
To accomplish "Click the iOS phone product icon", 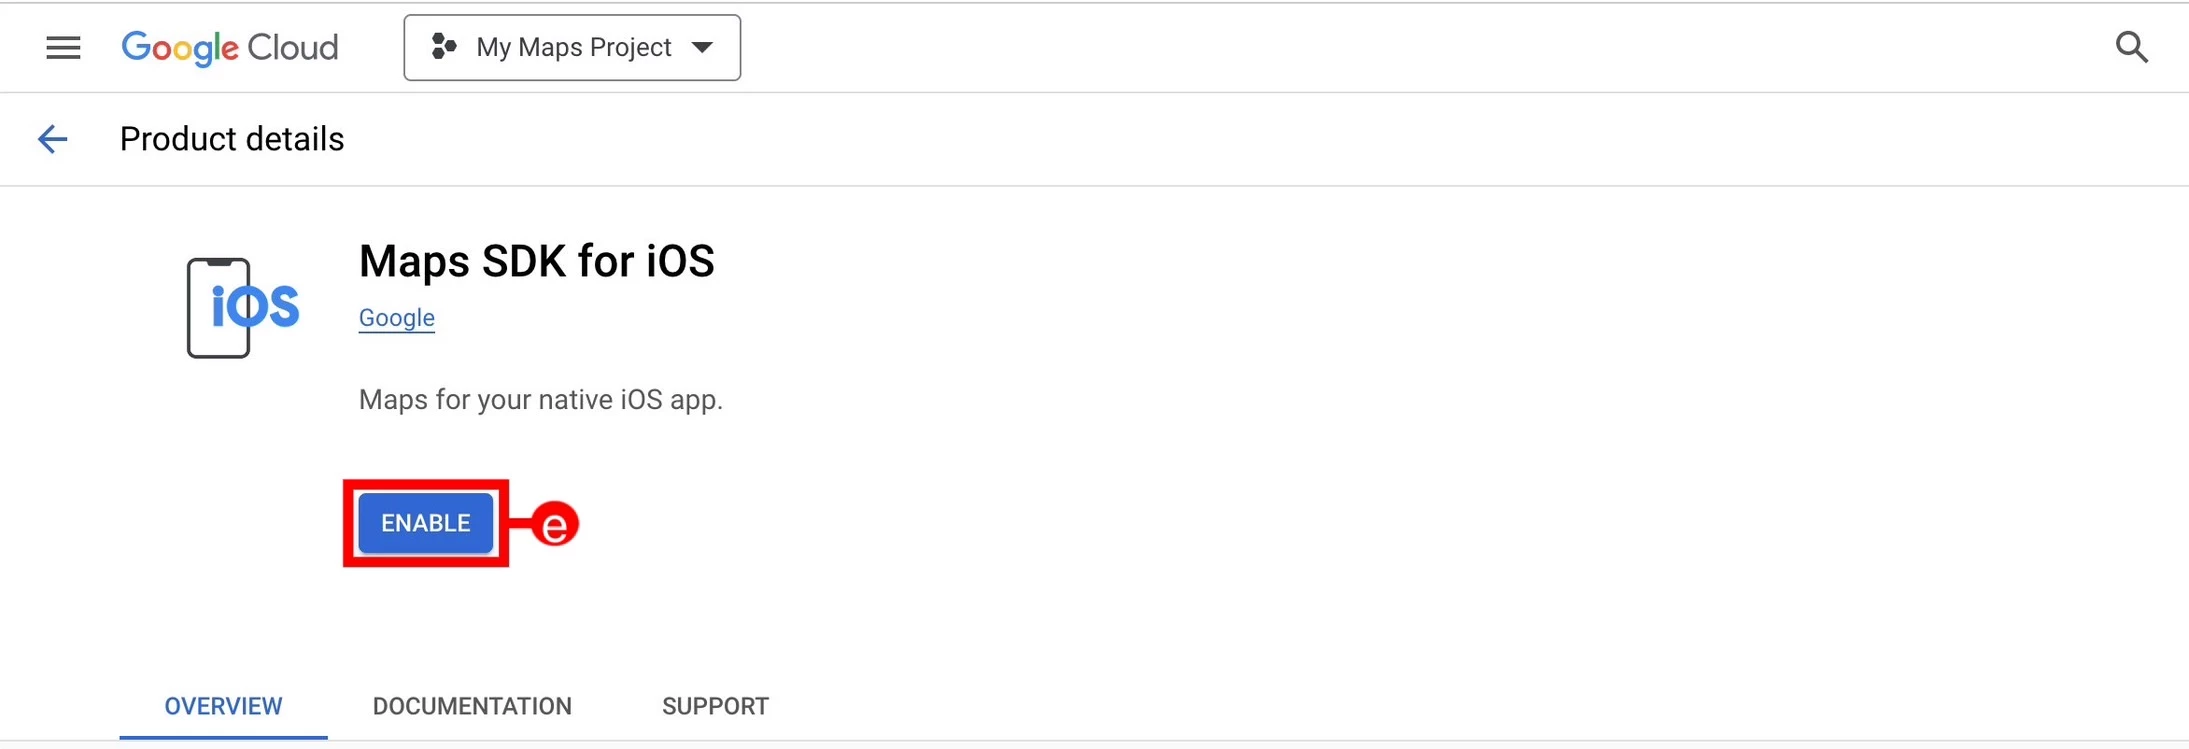I will pyautogui.click(x=243, y=307).
